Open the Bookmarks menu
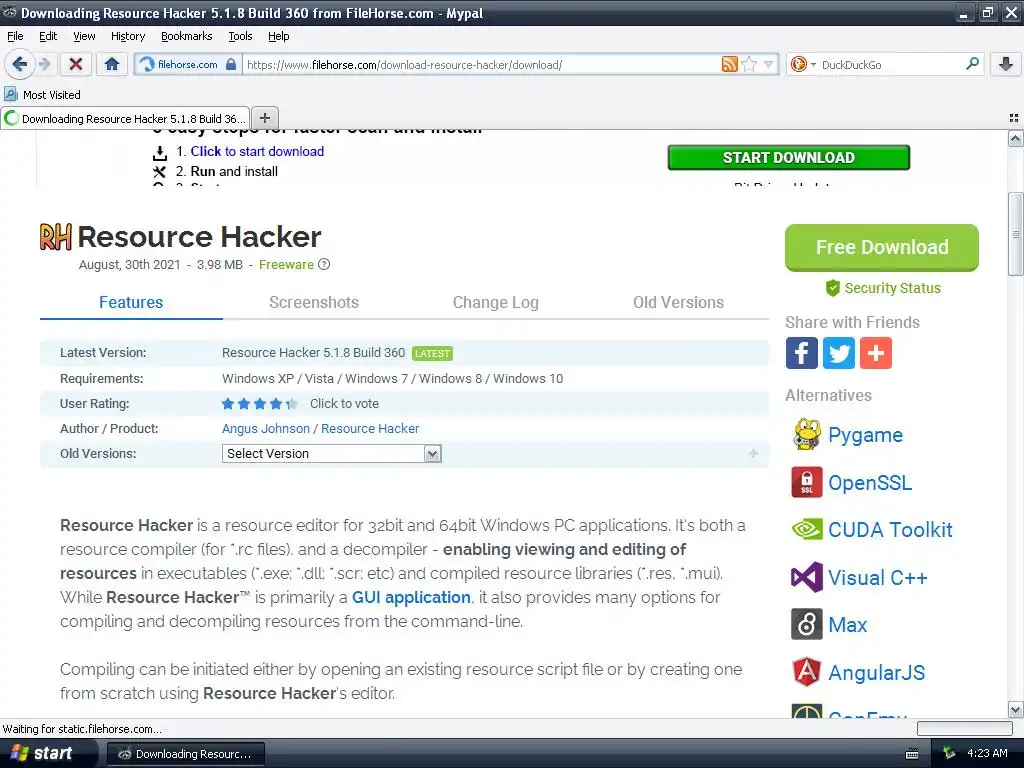1024x768 pixels. pyautogui.click(x=187, y=36)
